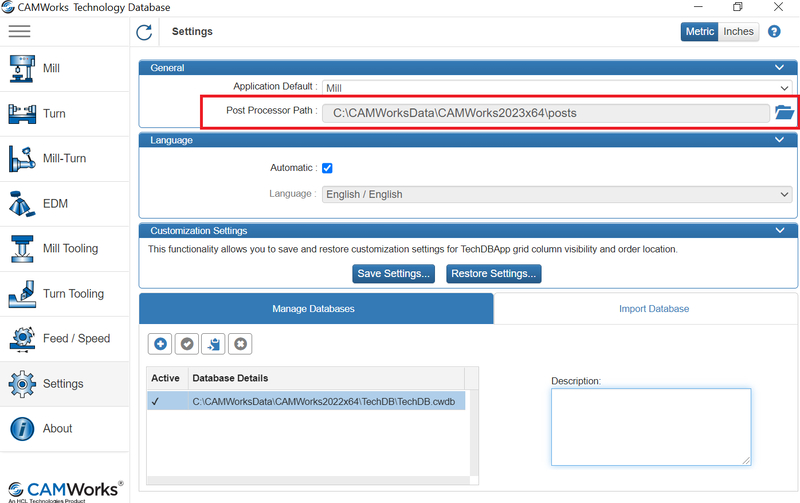Switch to the Import Database tab
The image size is (800, 503).
[653, 309]
